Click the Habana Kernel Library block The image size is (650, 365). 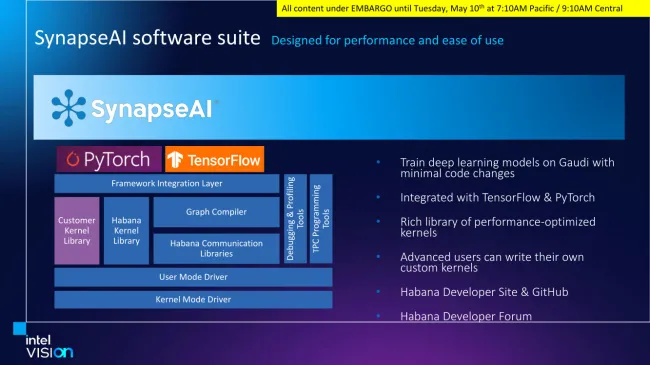pos(126,231)
